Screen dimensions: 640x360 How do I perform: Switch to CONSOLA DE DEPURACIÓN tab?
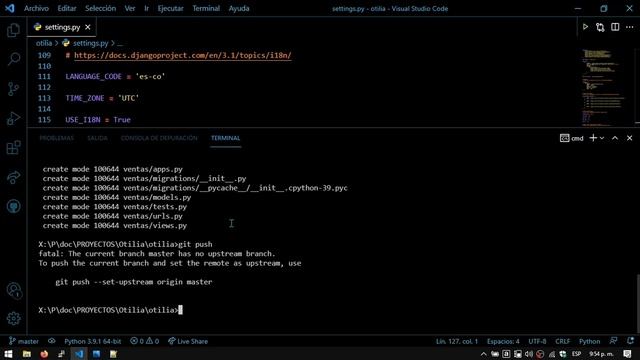pyautogui.click(x=159, y=138)
